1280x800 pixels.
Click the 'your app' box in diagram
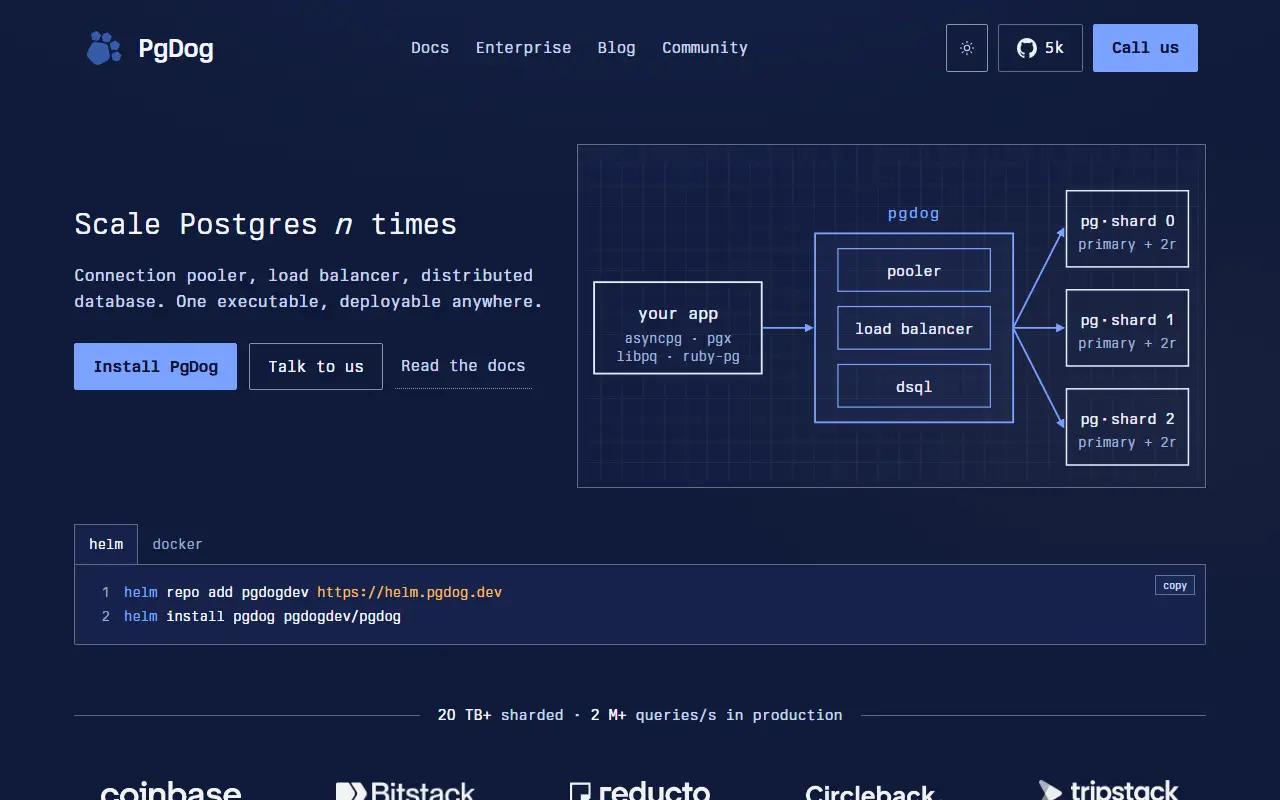tap(678, 328)
